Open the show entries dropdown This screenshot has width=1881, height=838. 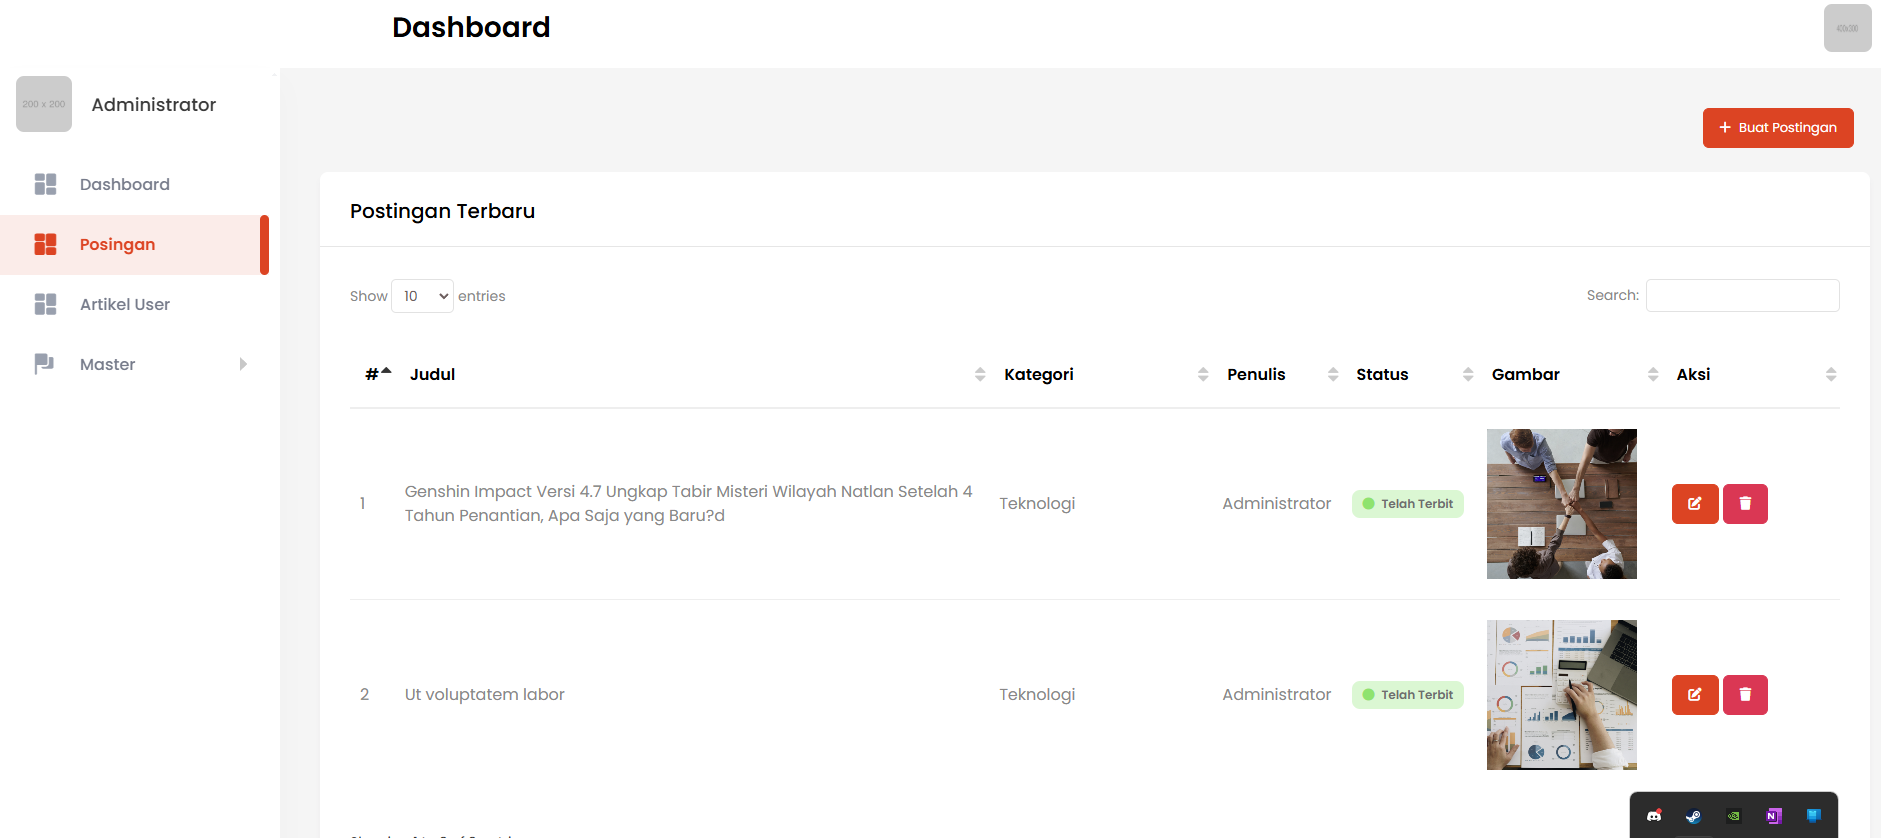click(x=423, y=296)
